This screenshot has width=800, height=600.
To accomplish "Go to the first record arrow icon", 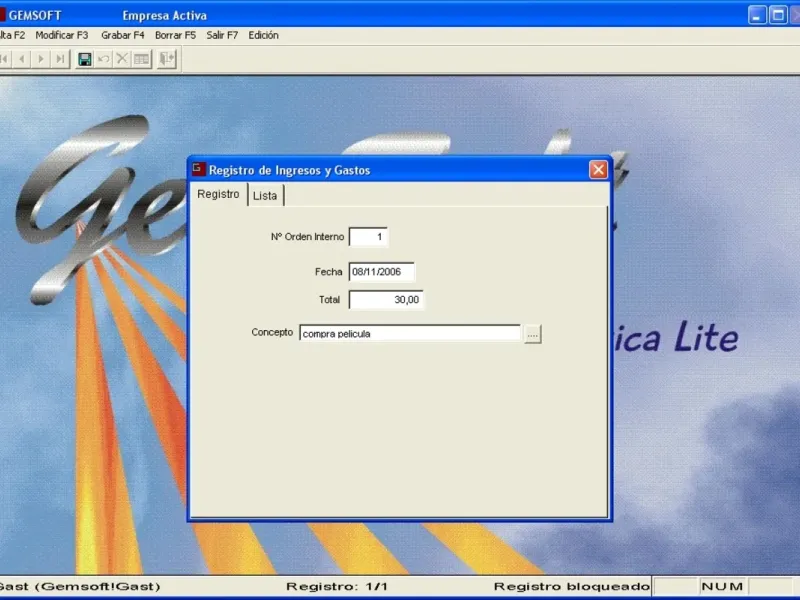I will [5, 59].
